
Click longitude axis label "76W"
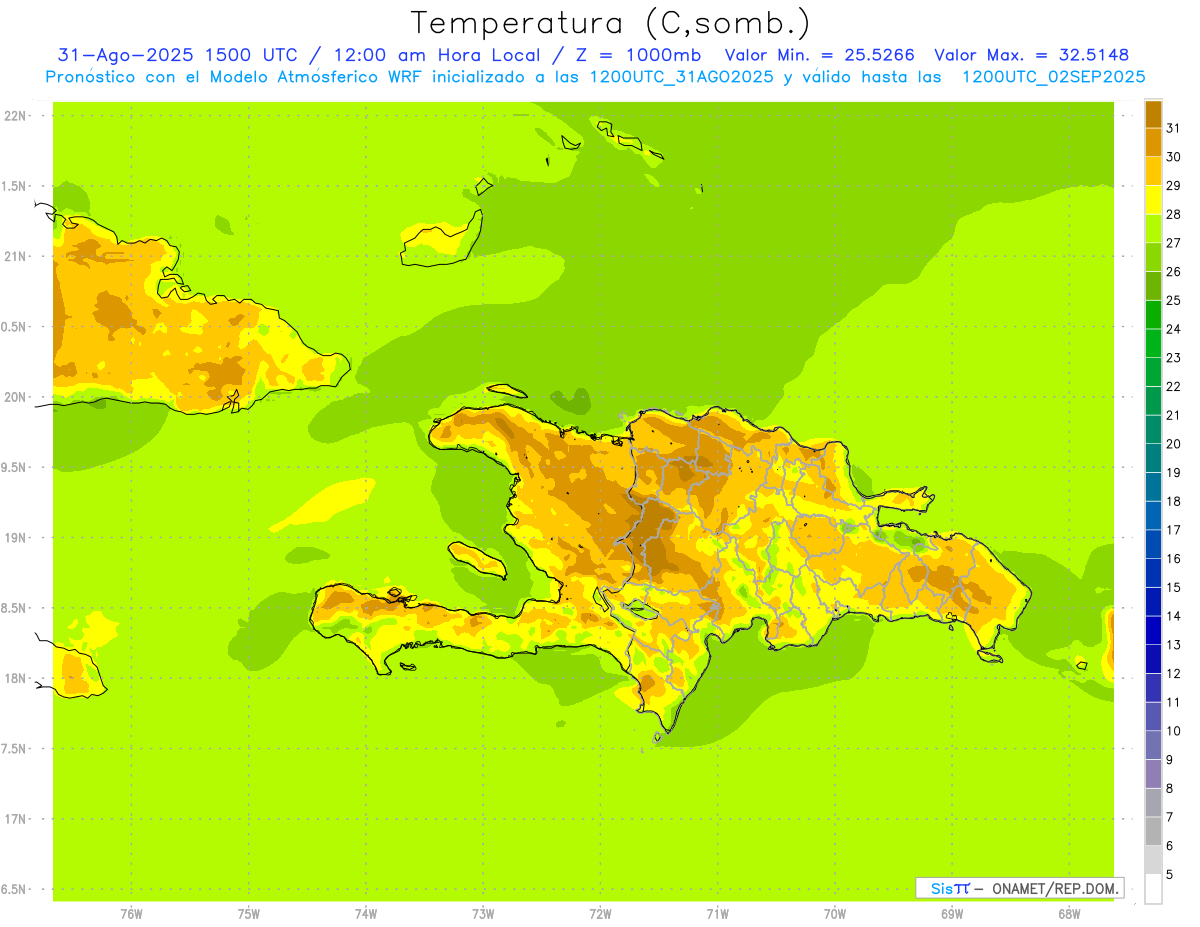[131, 914]
